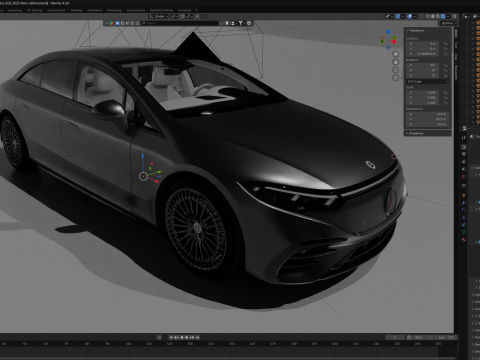The height and width of the screenshot is (360, 480).
Task: Click frame 100 on timeline ruler
Action: 128,343
